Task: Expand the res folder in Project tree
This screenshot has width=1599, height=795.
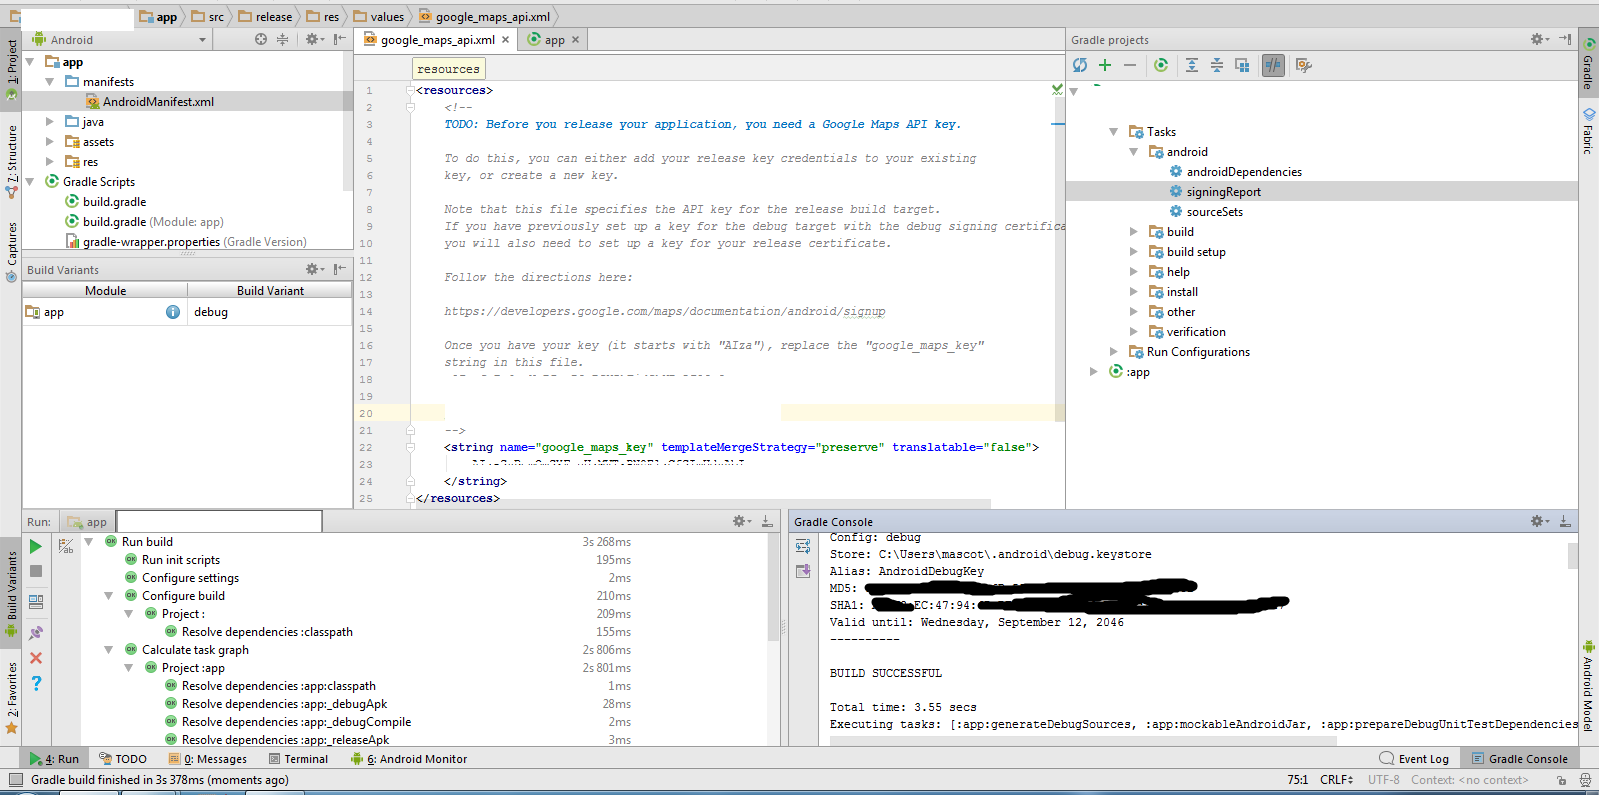Action: pyautogui.click(x=50, y=162)
